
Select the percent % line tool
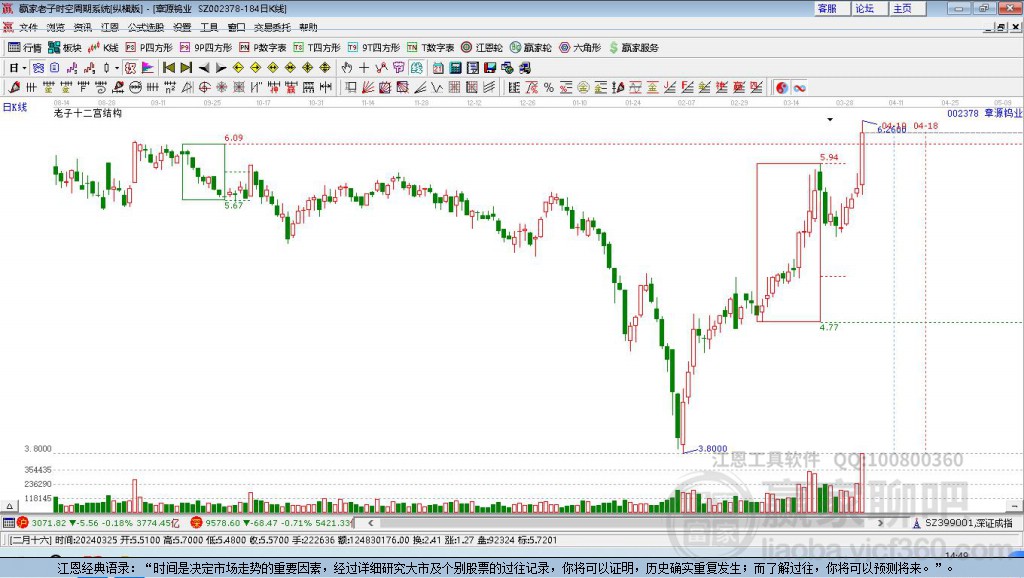549,88
